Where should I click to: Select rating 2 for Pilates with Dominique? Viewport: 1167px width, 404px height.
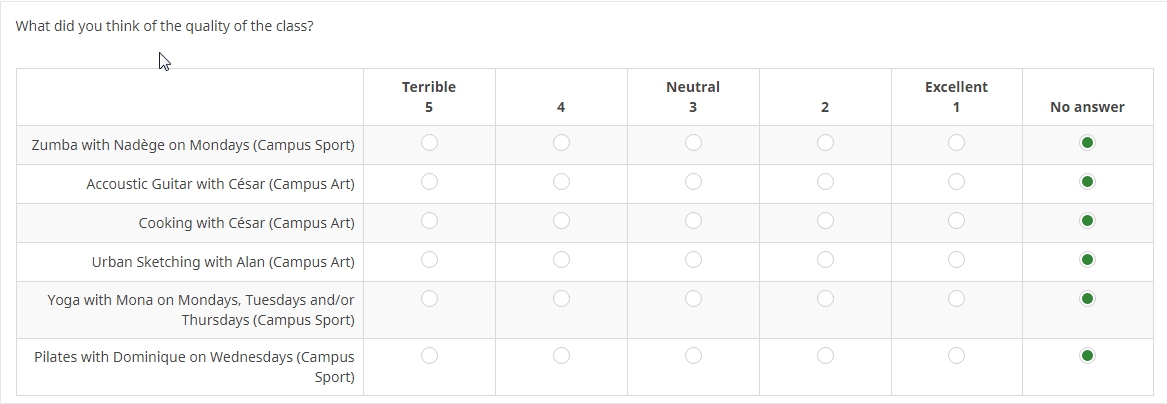pyautogui.click(x=825, y=356)
